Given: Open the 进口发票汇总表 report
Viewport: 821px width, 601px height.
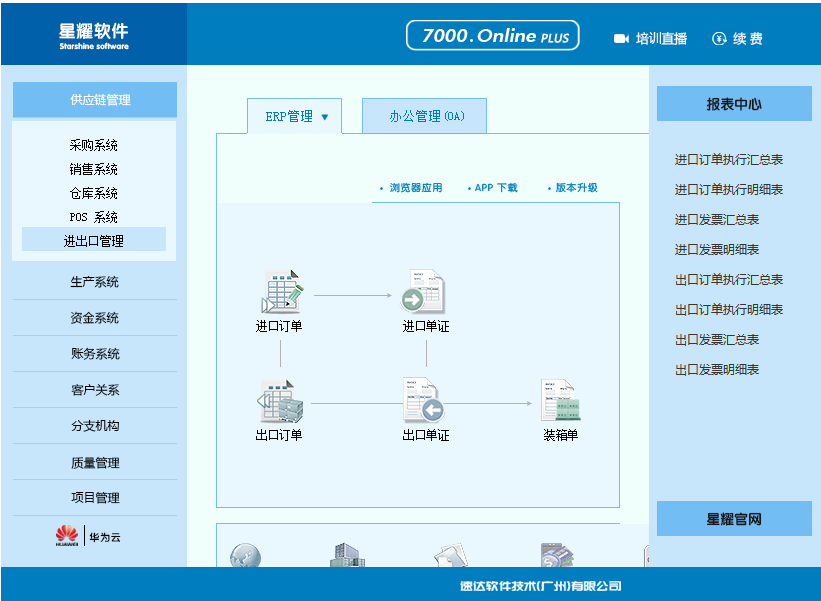Looking at the screenshot, I should click(717, 220).
